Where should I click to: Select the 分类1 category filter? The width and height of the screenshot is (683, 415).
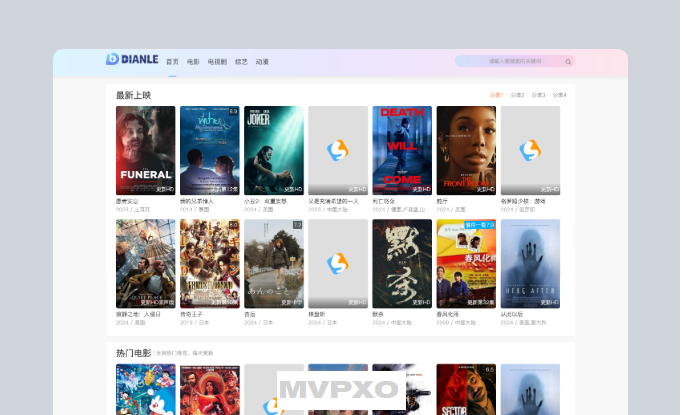click(x=496, y=95)
